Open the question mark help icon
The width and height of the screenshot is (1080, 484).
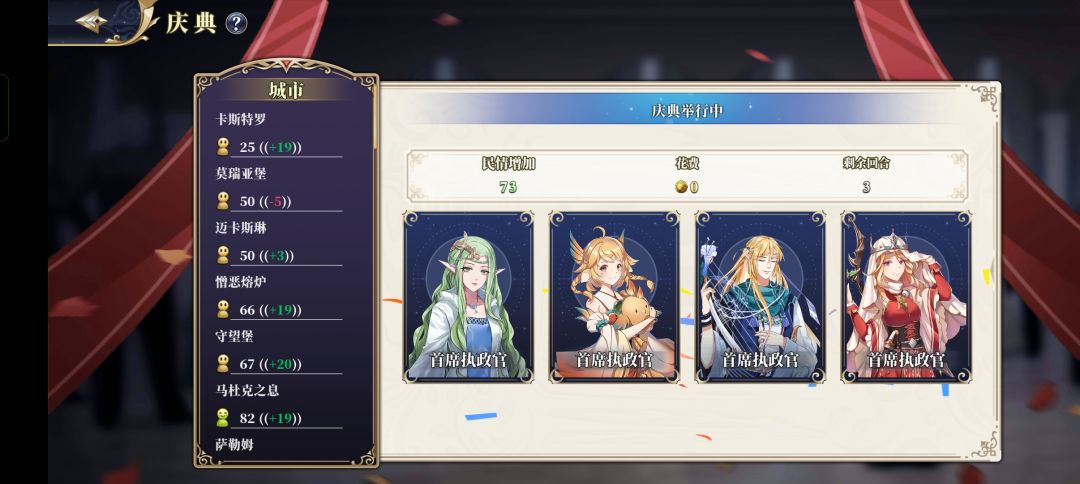[x=236, y=23]
